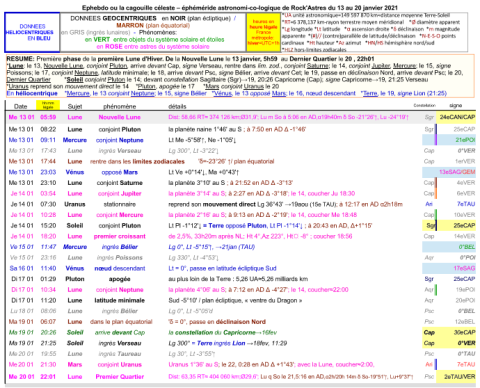The width and height of the screenshot is (480, 388).
Task: Select the Premier Quartier row at 22:01
Action: click(x=240, y=377)
